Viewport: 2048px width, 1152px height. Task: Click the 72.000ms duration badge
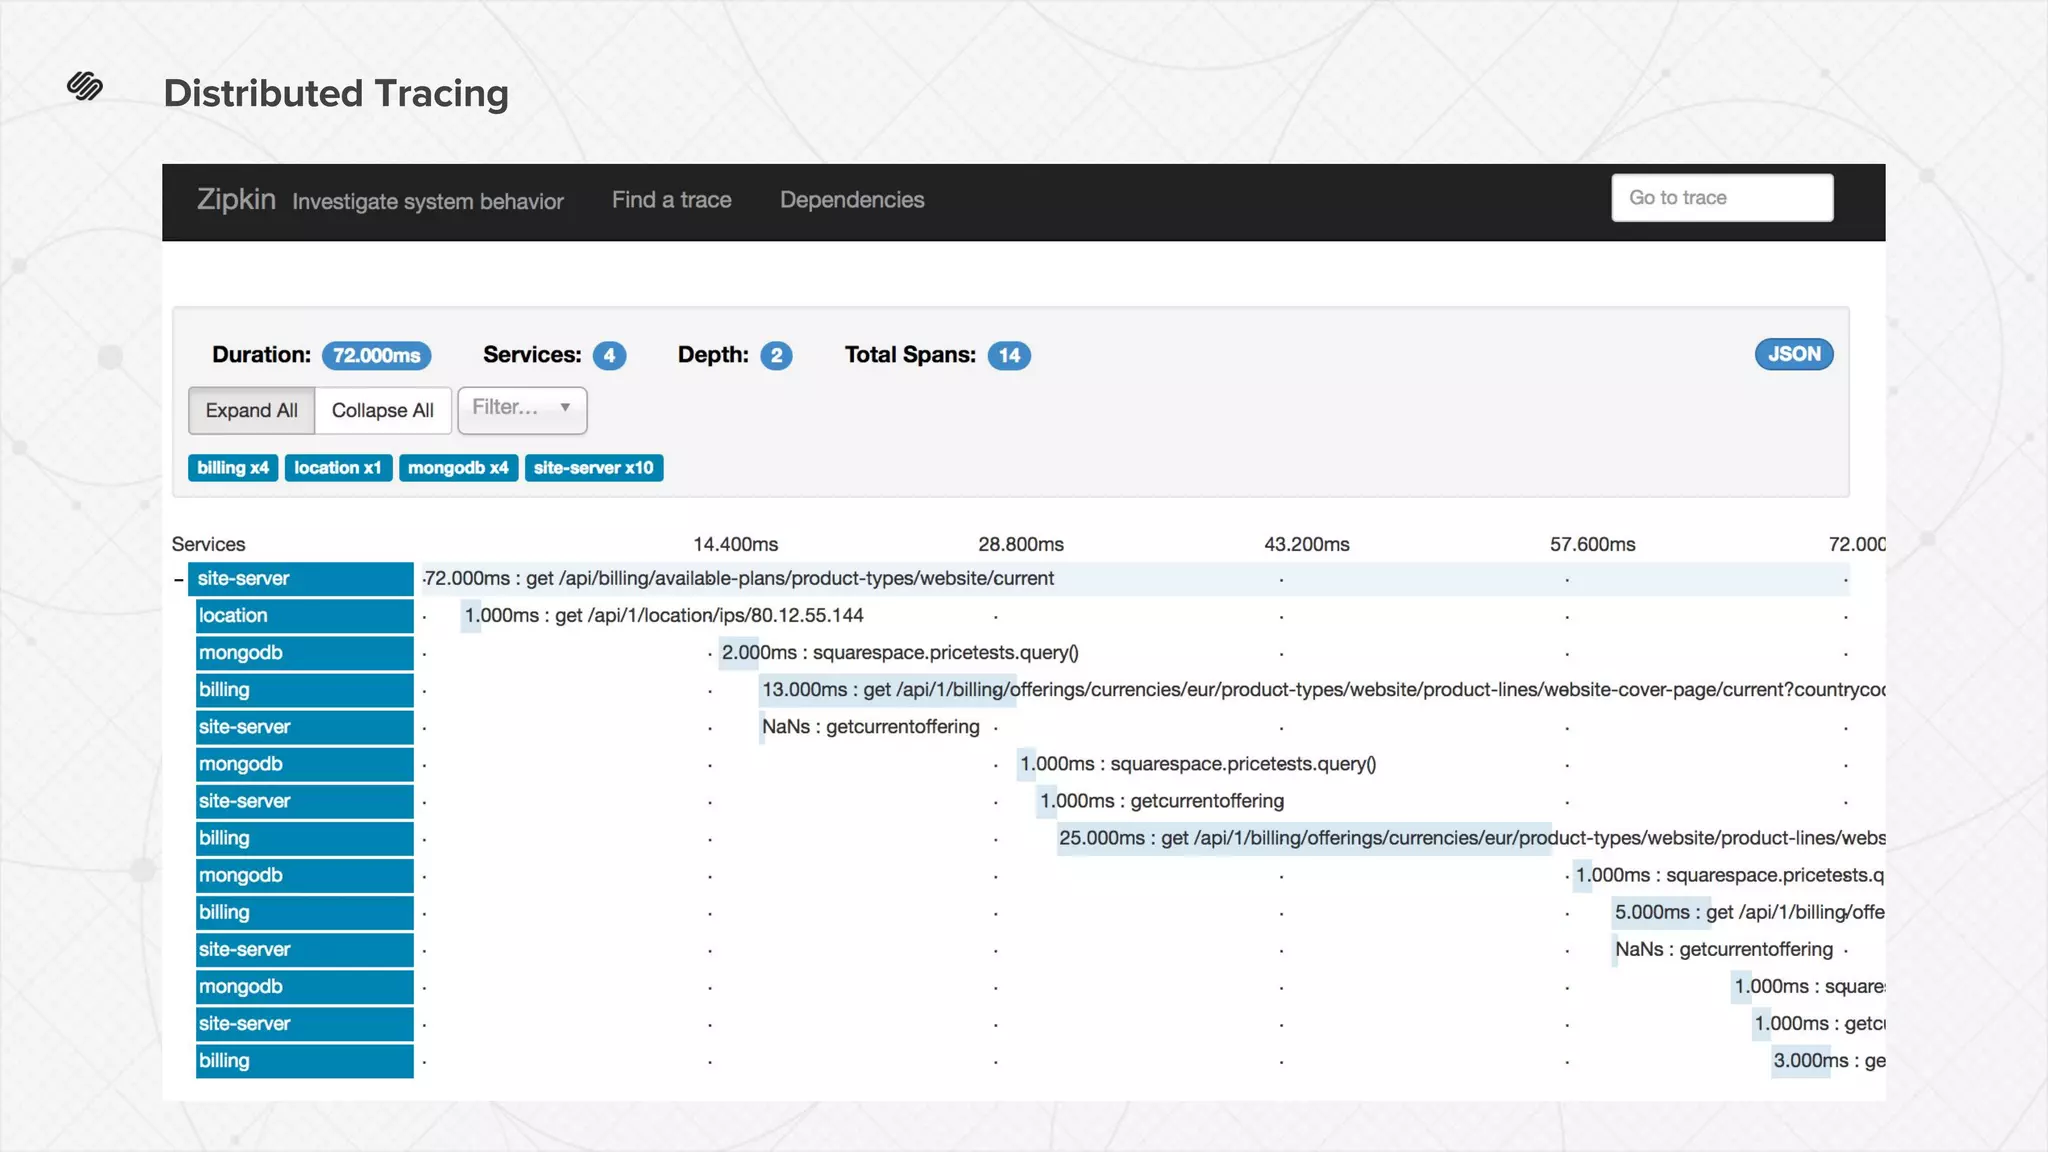pos(376,356)
